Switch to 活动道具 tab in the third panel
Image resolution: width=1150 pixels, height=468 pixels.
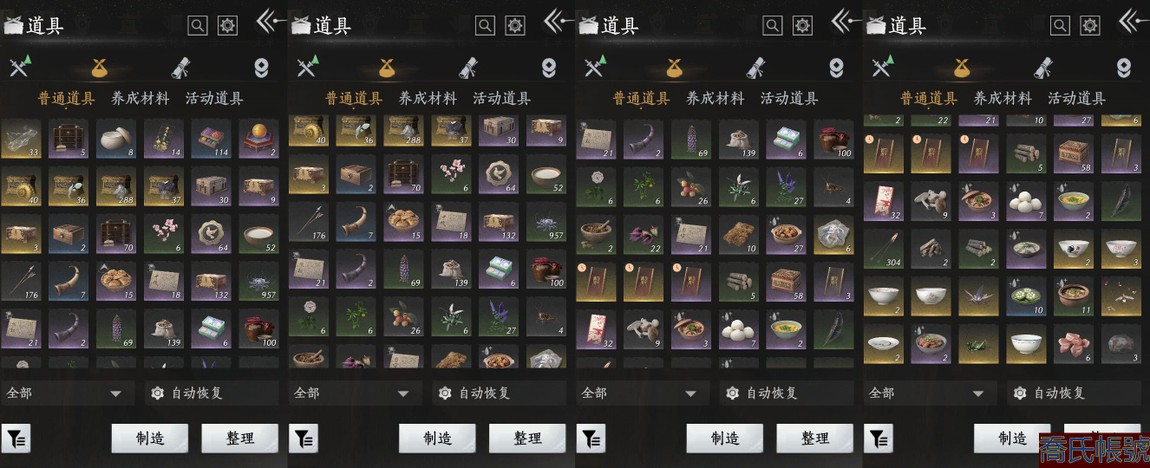pos(789,98)
